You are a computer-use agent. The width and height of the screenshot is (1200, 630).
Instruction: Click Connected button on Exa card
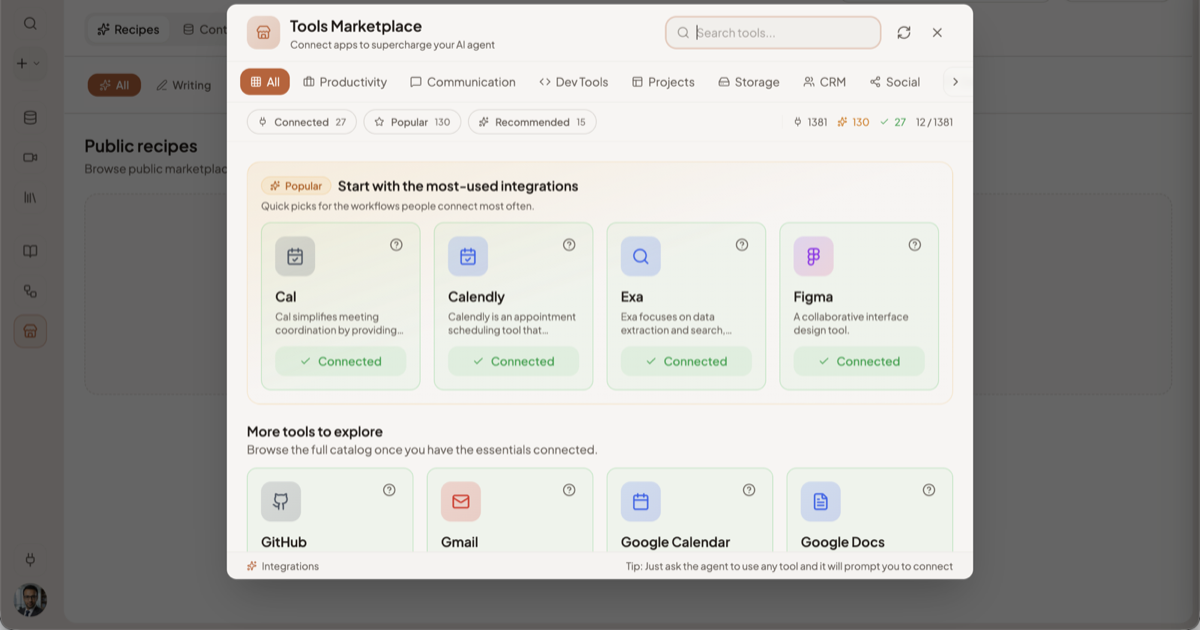coord(687,361)
